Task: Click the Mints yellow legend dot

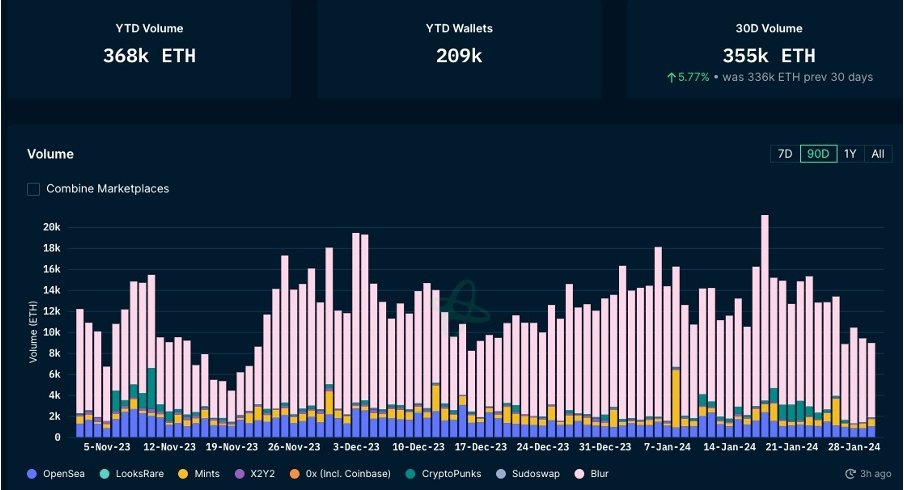Action: (x=183, y=474)
